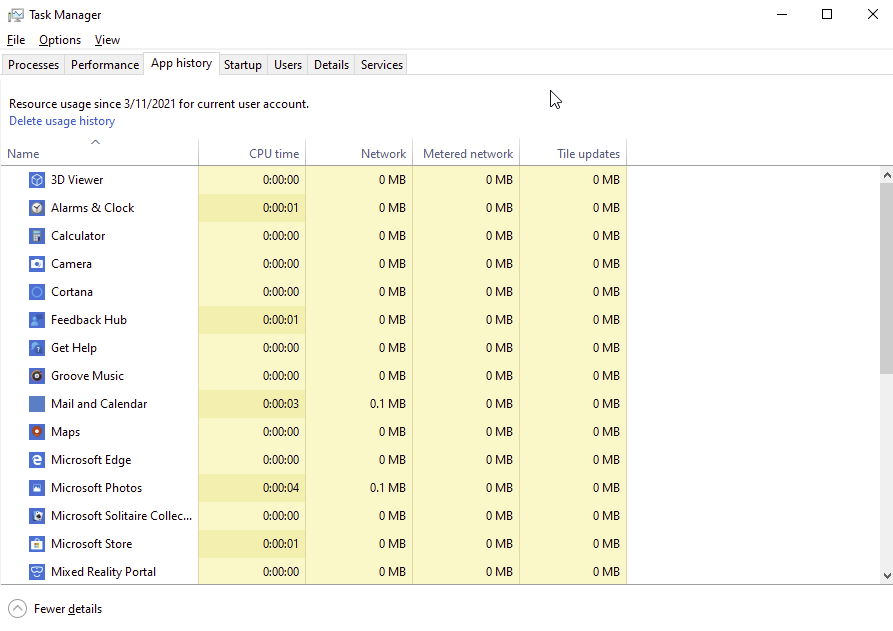The width and height of the screenshot is (893, 631).
Task: Click the Mail and Calendar icon
Action: (37, 404)
